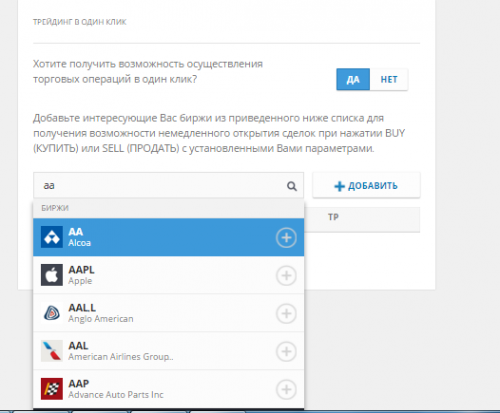Screen dimensions: 500x413
Task: Pick AAL American Airlines Group from list
Action: tap(168, 351)
